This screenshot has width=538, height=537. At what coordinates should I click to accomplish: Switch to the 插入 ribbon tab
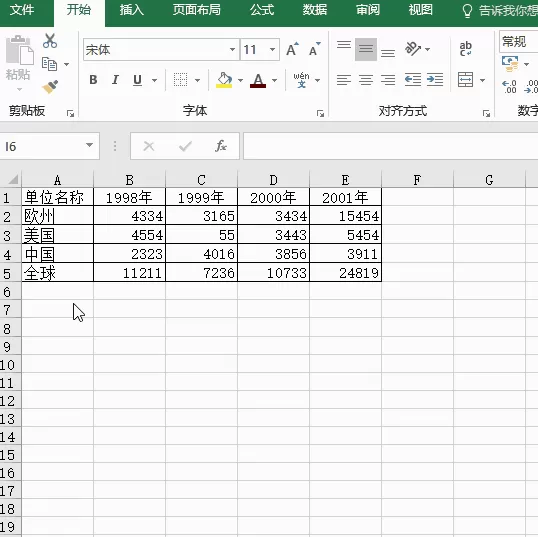point(132,10)
